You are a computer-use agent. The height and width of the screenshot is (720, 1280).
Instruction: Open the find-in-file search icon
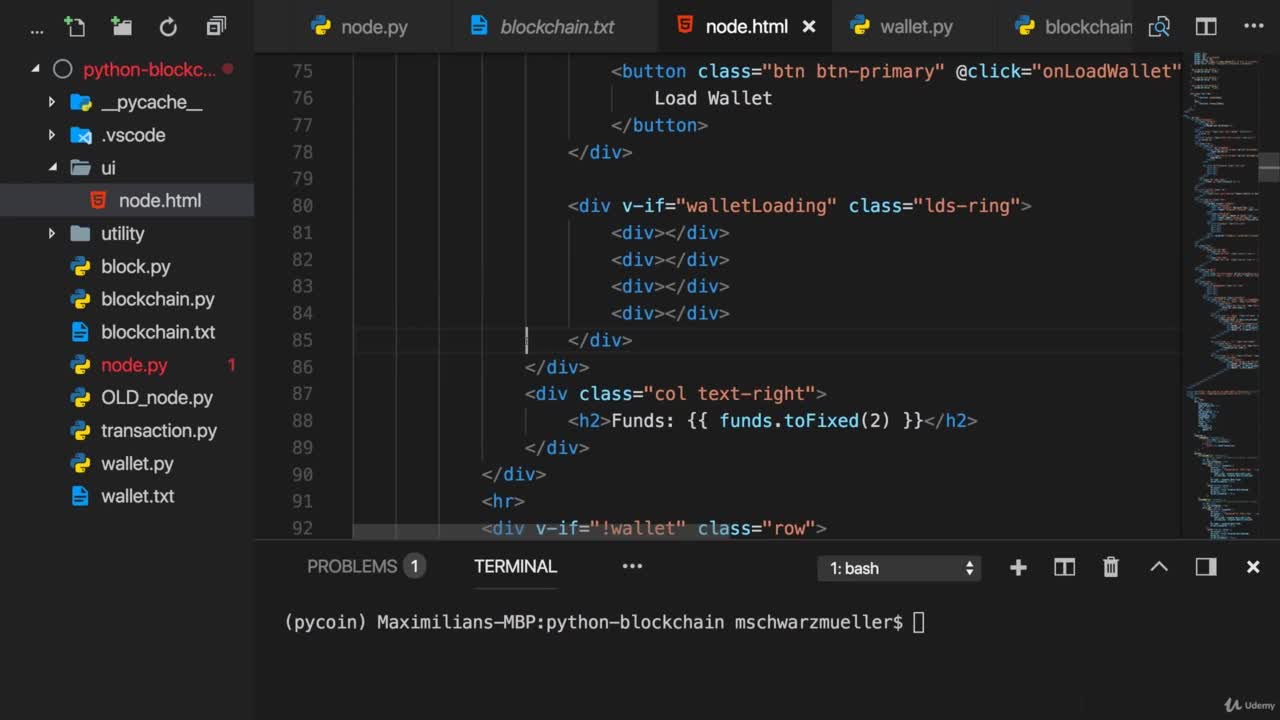[1159, 27]
